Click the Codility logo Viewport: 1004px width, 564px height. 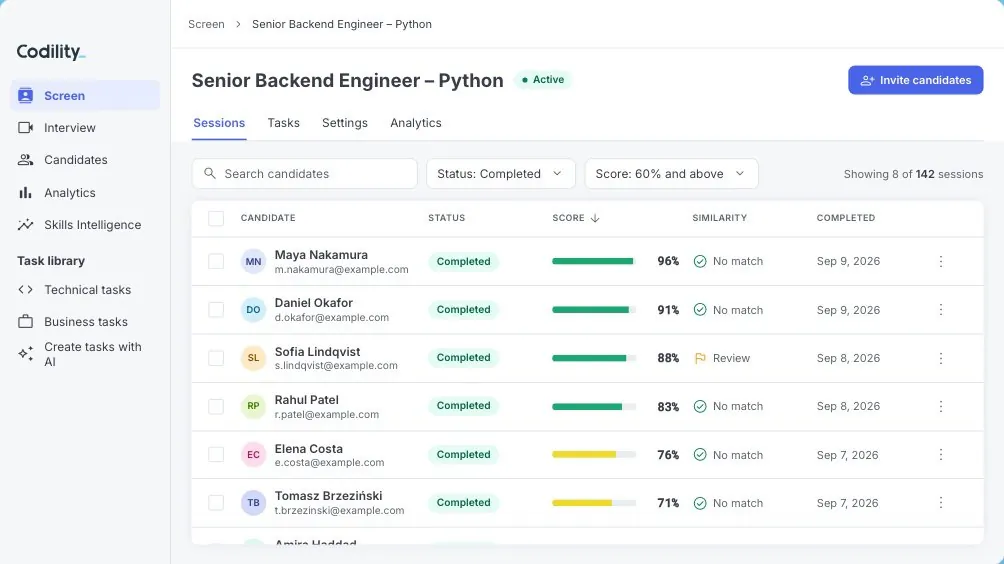click(51, 52)
